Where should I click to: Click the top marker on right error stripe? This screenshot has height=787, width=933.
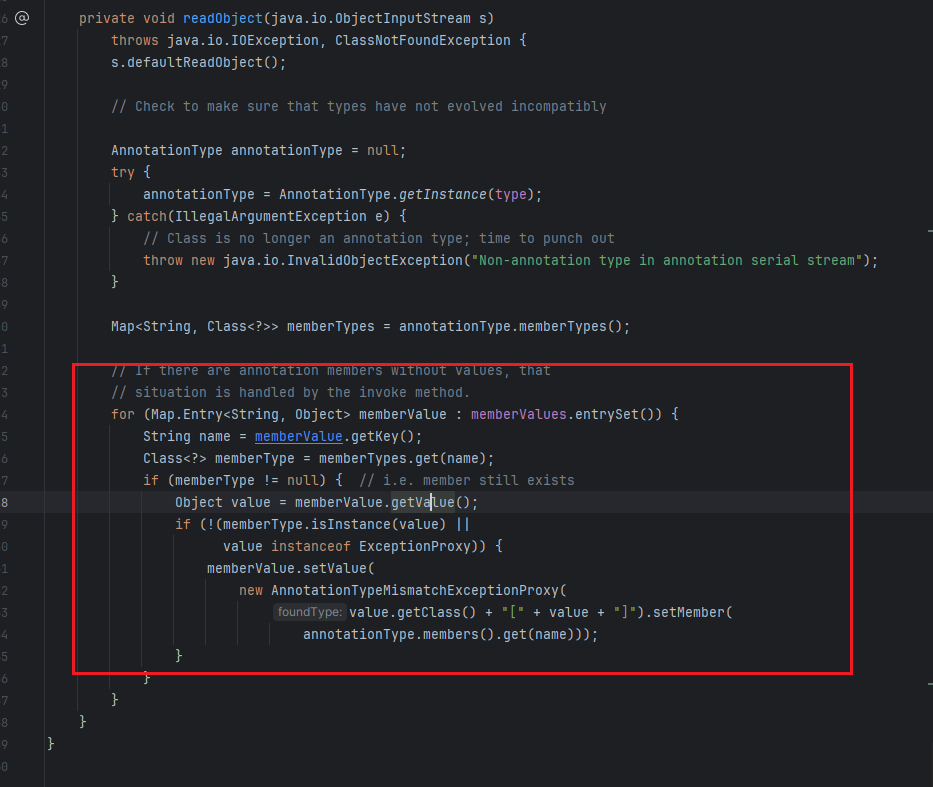pyautogui.click(x=929, y=229)
